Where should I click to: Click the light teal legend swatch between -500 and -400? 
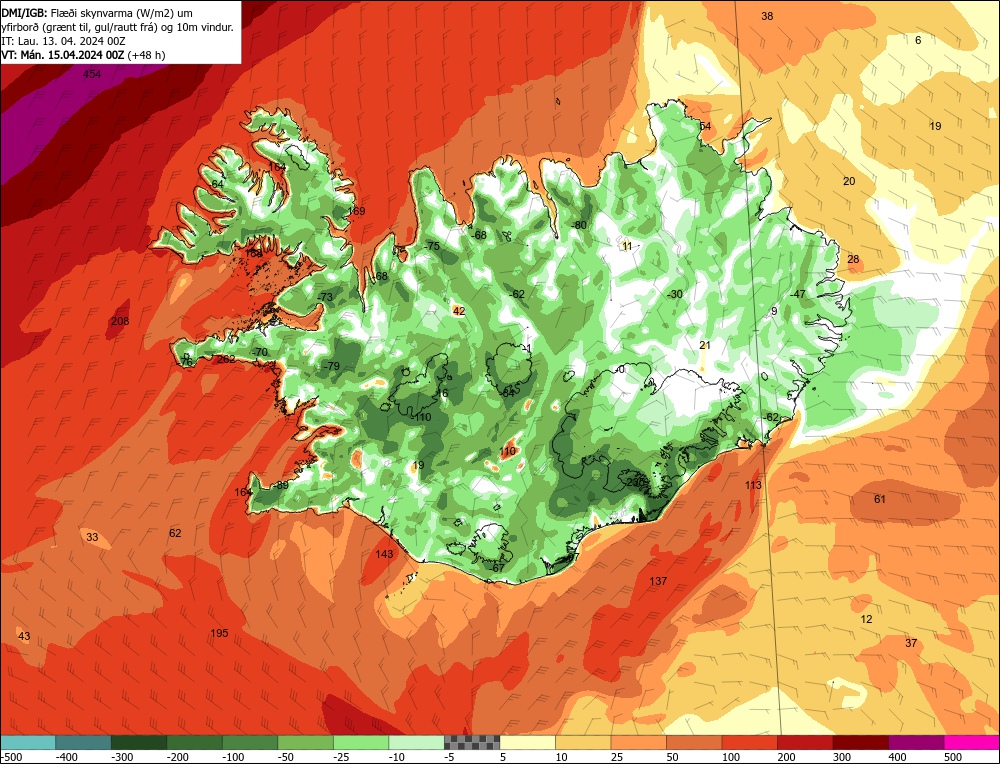tap(28, 742)
